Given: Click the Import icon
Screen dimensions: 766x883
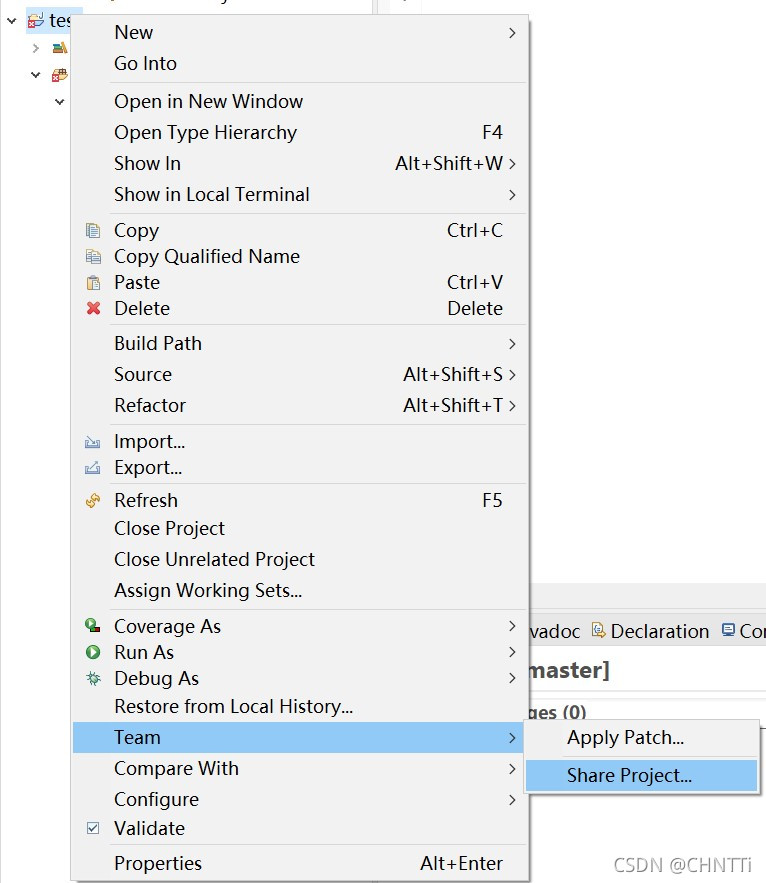Looking at the screenshot, I should 92,442.
